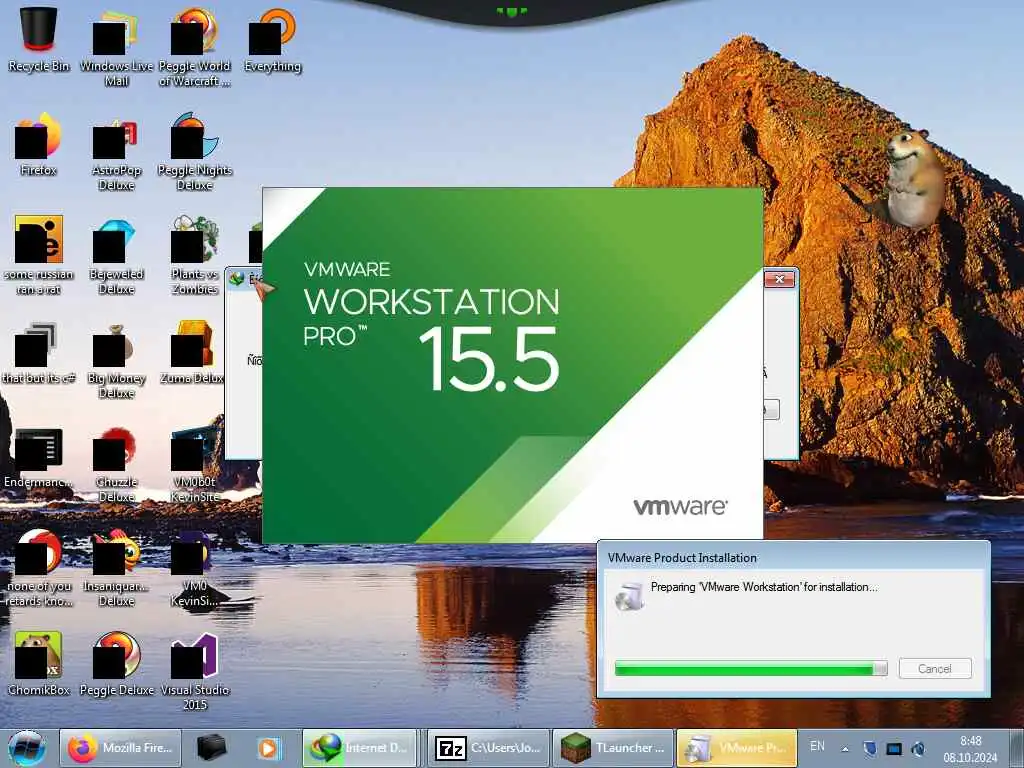
Task: Click the VMware Product Installation title
Action: (682, 558)
